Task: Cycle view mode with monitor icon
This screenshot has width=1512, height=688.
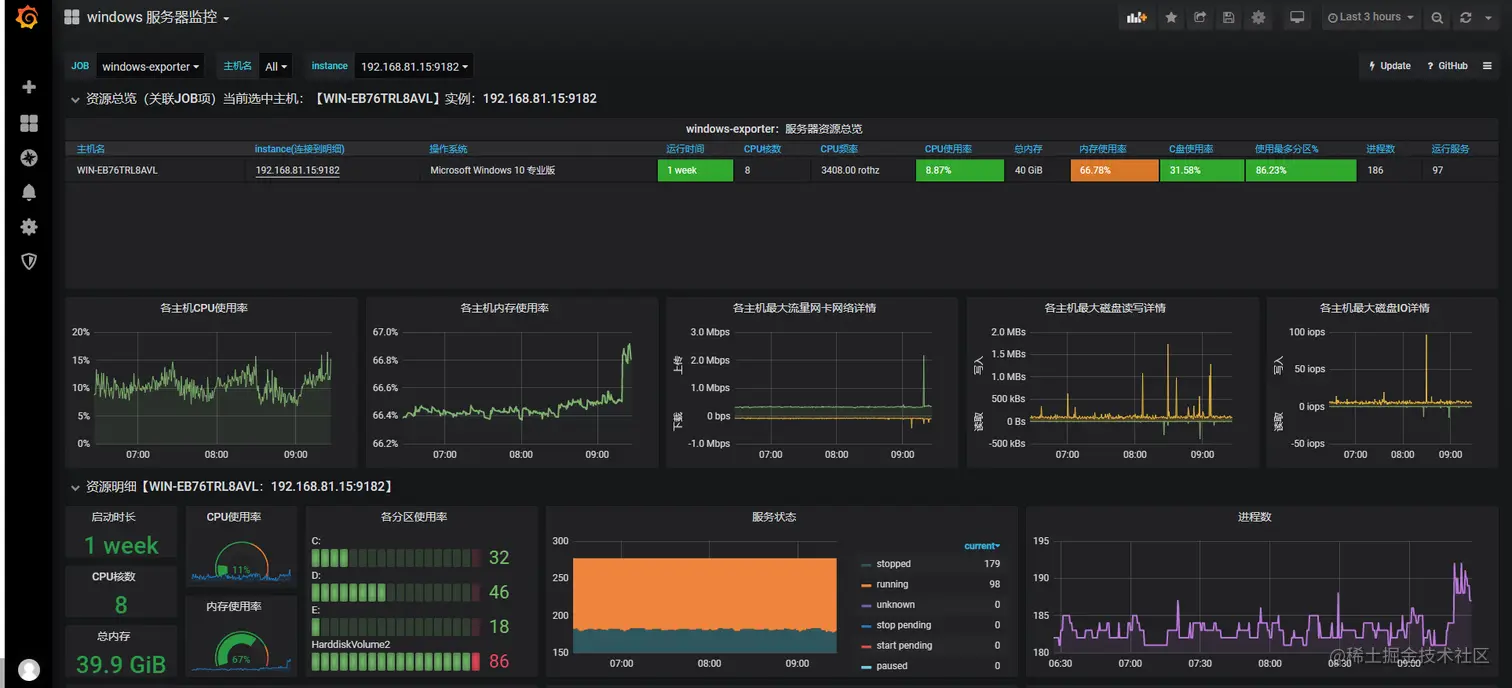Action: tap(1297, 18)
